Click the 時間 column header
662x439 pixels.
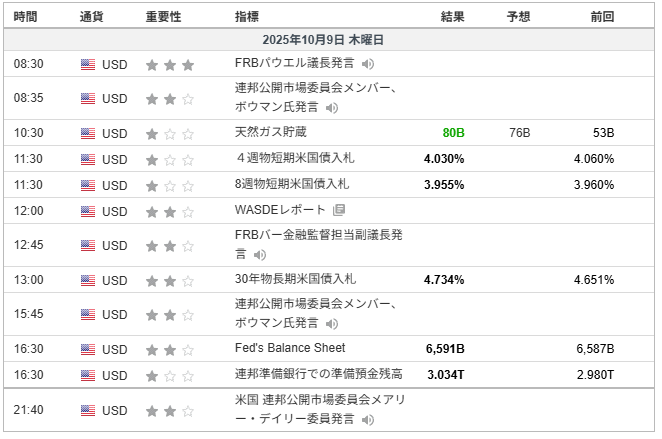[x=26, y=17]
